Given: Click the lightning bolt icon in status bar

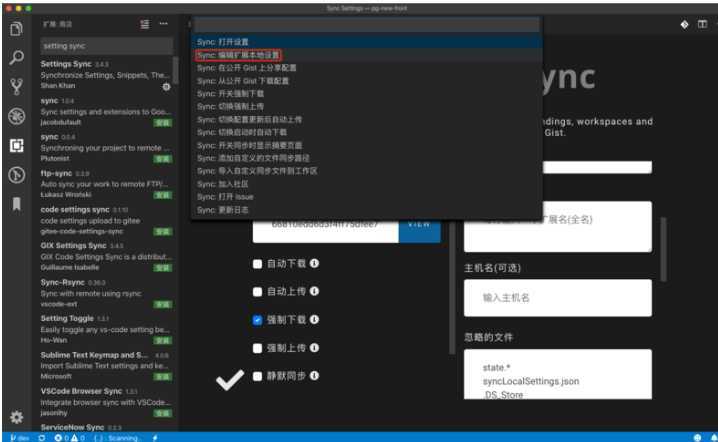Looking at the screenshot, I should click(155, 438).
